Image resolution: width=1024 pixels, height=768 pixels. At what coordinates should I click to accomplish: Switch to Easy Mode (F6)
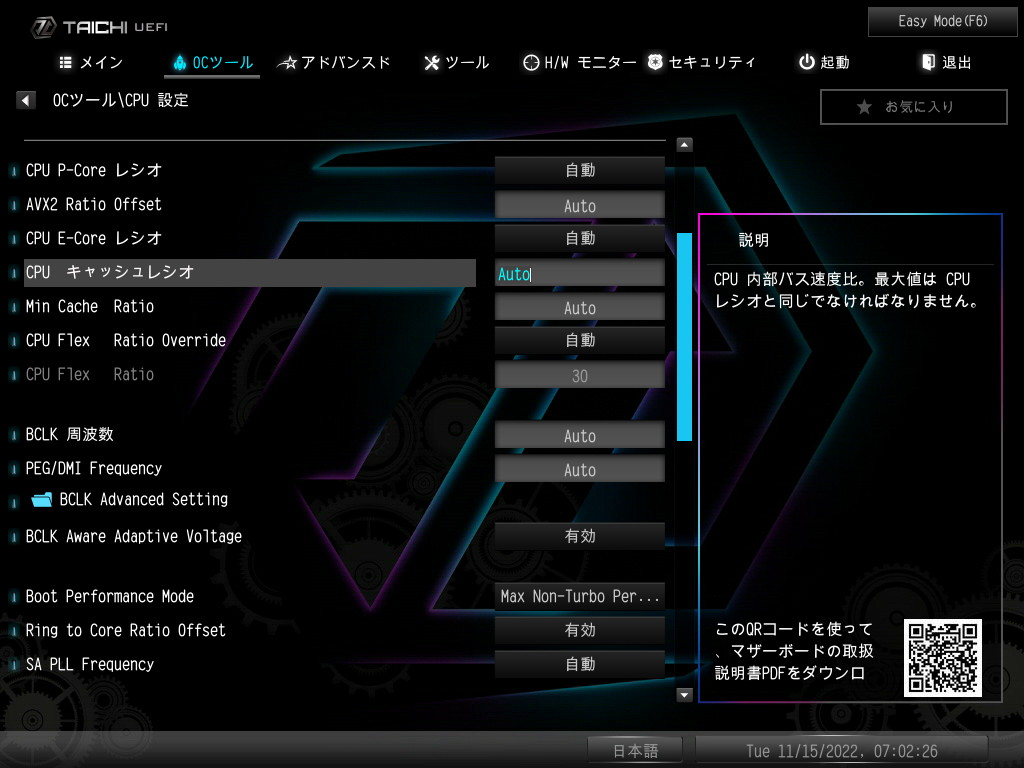942,22
